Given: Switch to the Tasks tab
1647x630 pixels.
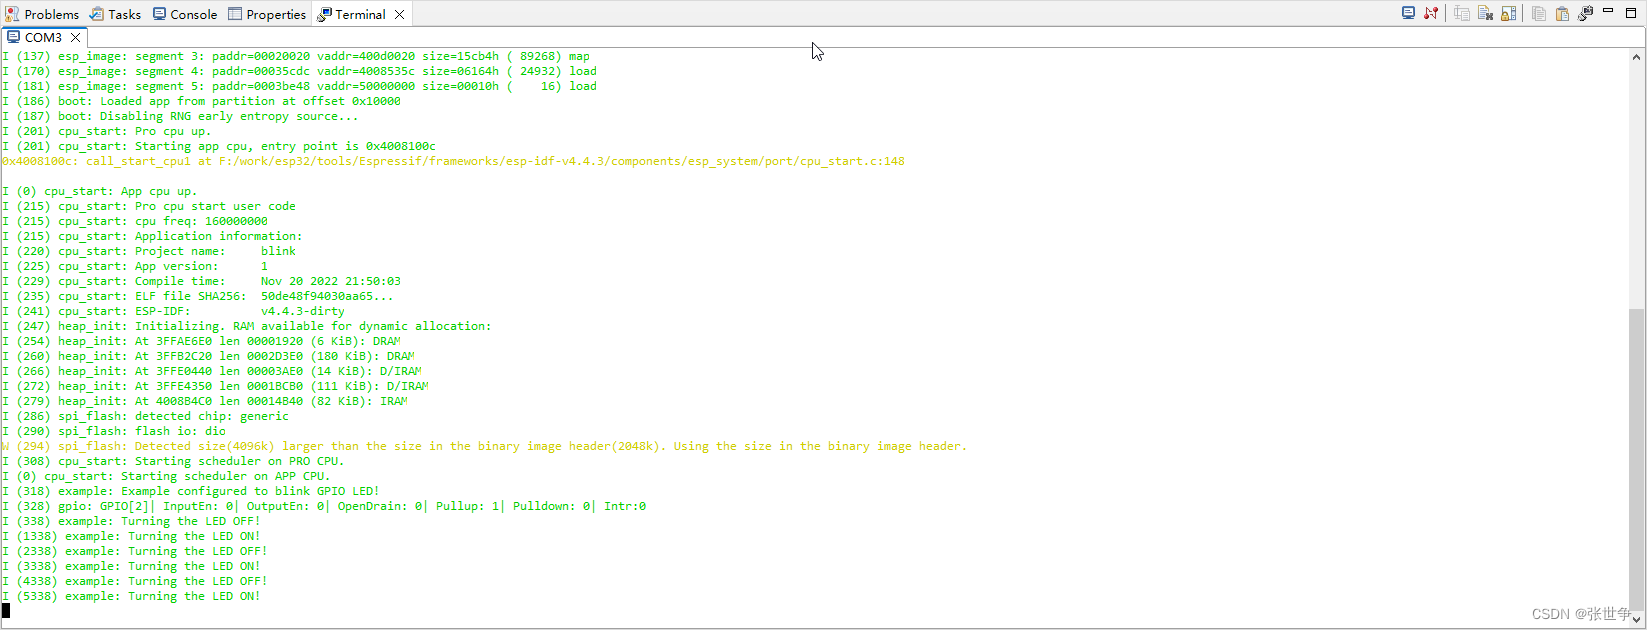Looking at the screenshot, I should point(115,14).
